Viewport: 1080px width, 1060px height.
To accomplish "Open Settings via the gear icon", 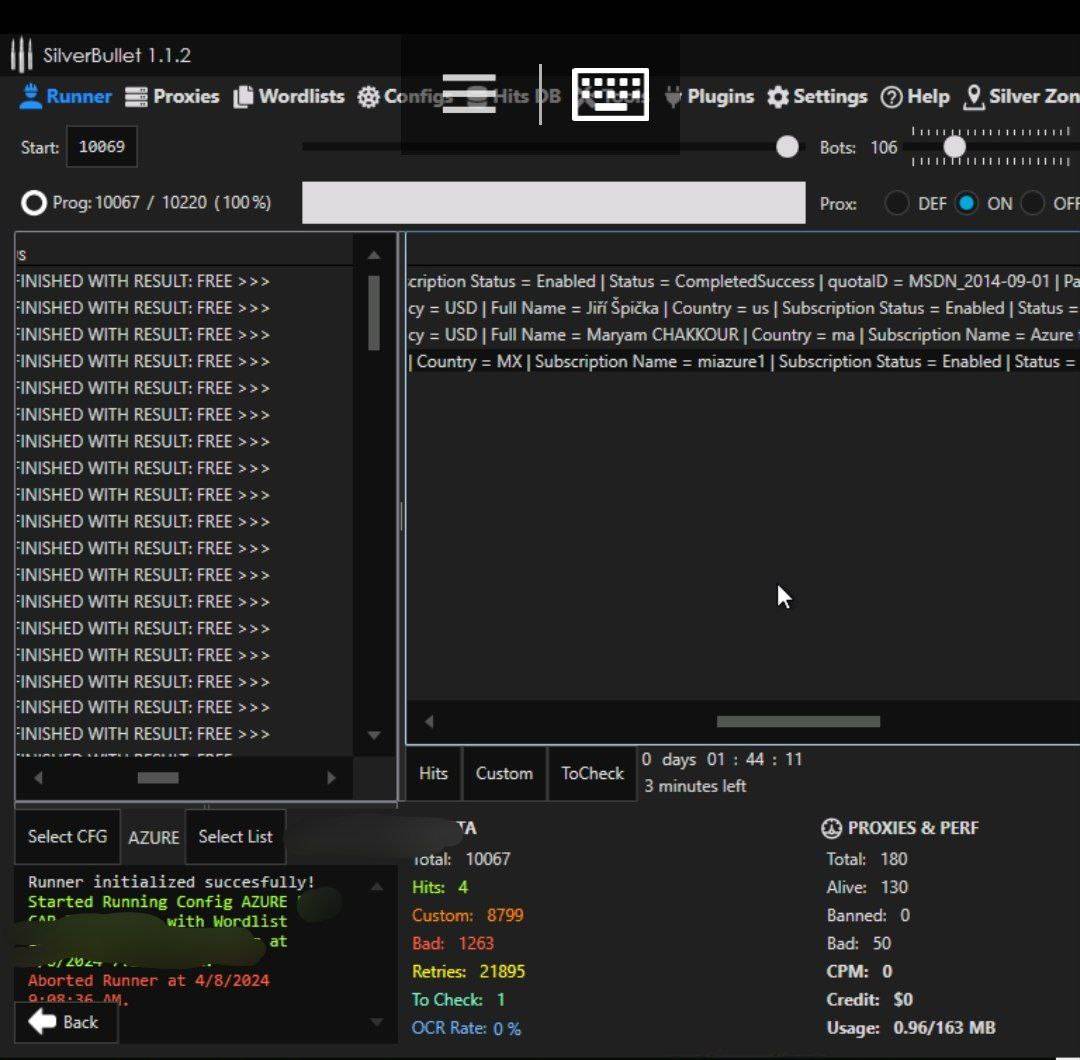I will pos(778,97).
